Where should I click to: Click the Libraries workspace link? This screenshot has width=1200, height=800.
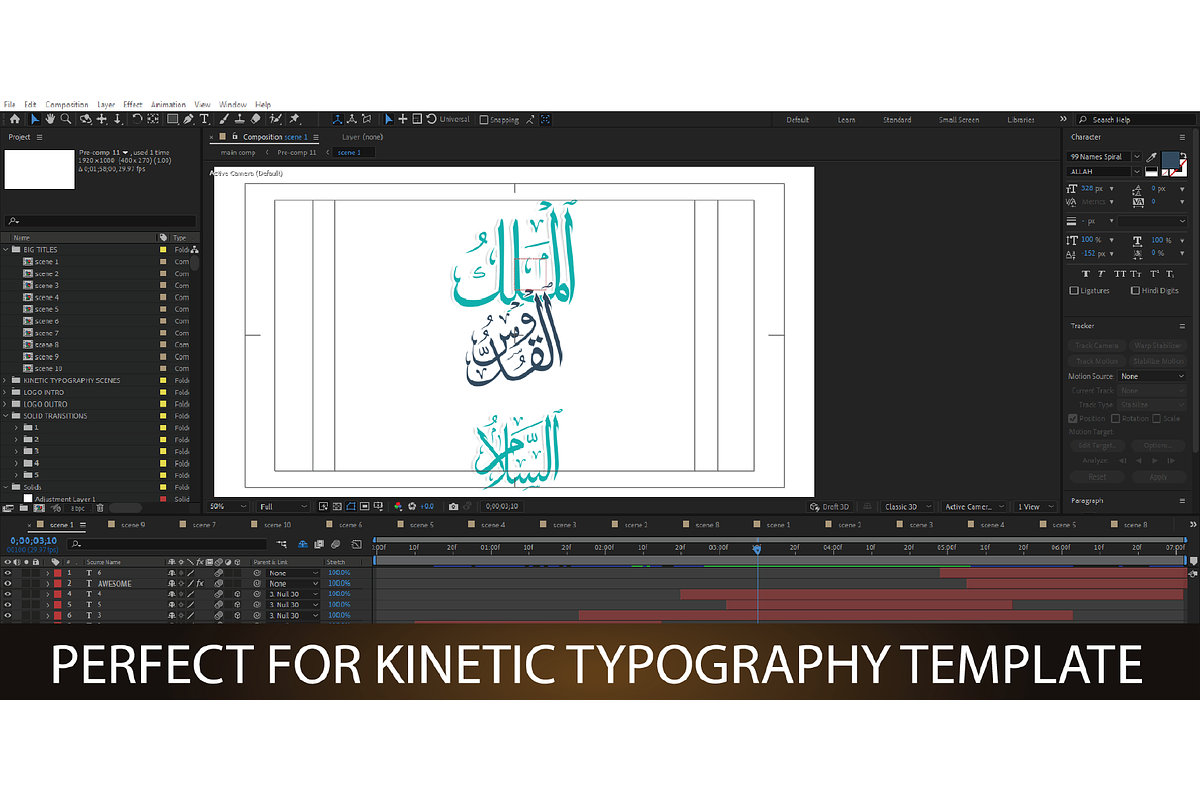pos(1021,120)
